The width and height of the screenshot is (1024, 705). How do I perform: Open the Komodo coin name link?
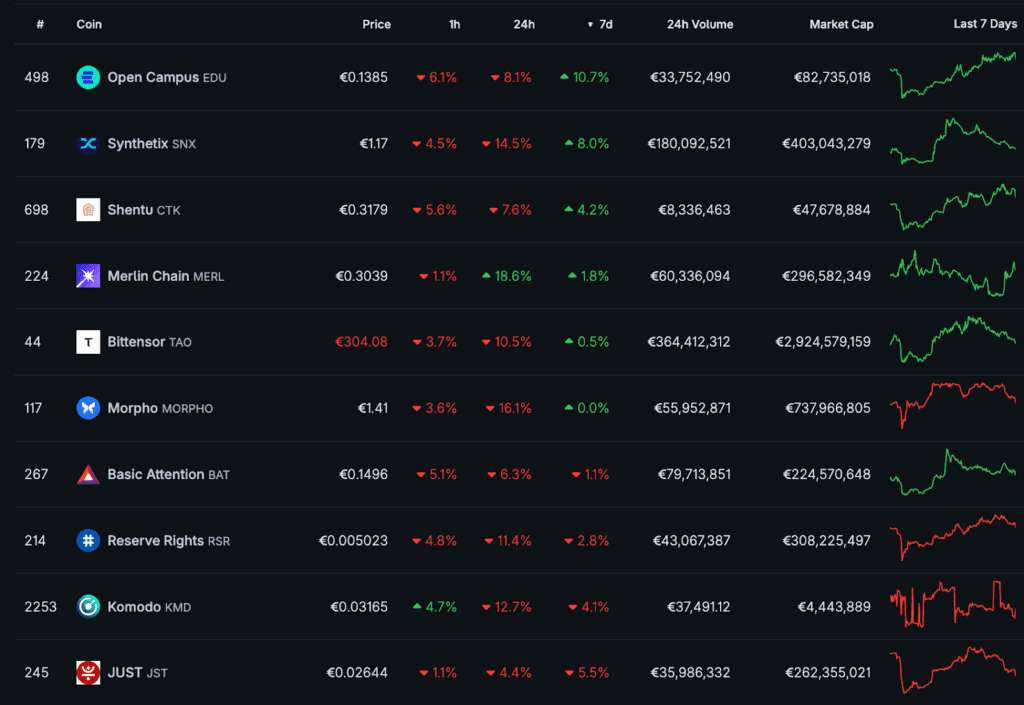[x=134, y=606]
